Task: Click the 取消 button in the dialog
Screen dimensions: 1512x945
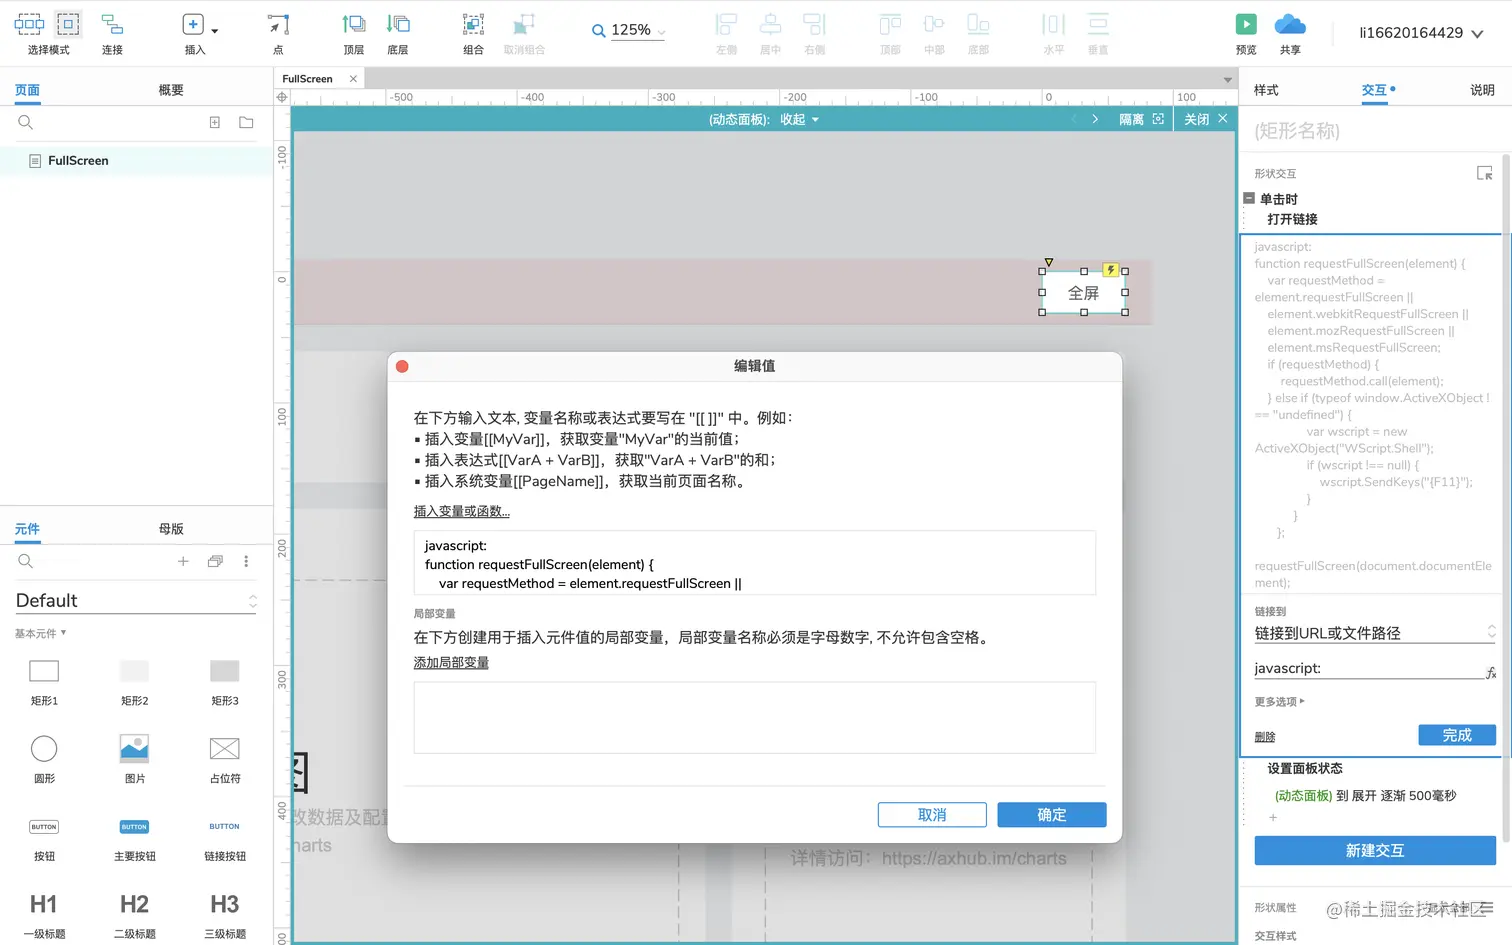Action: [932, 815]
